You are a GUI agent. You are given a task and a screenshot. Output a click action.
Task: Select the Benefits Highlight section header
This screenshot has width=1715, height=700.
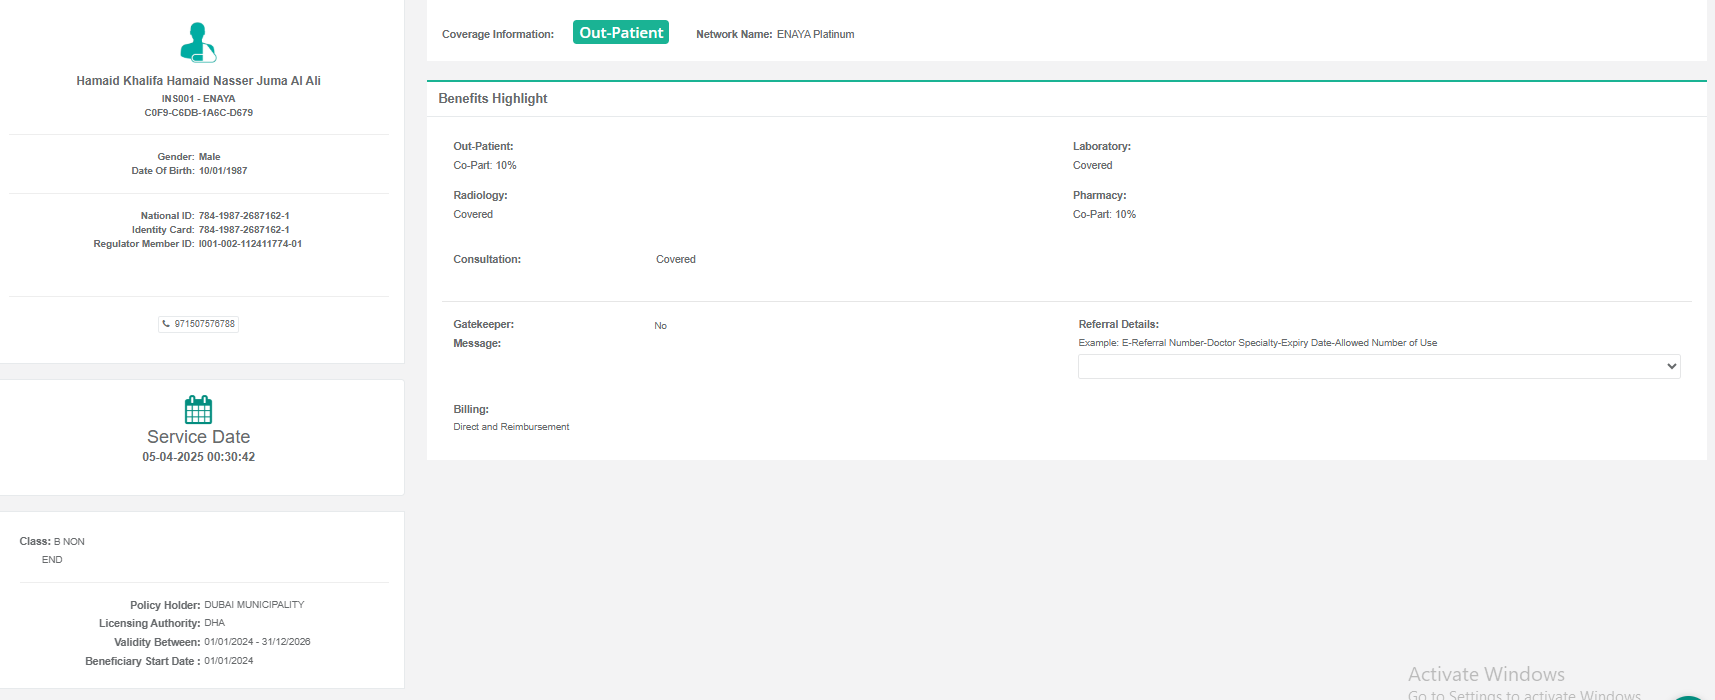[x=493, y=99]
